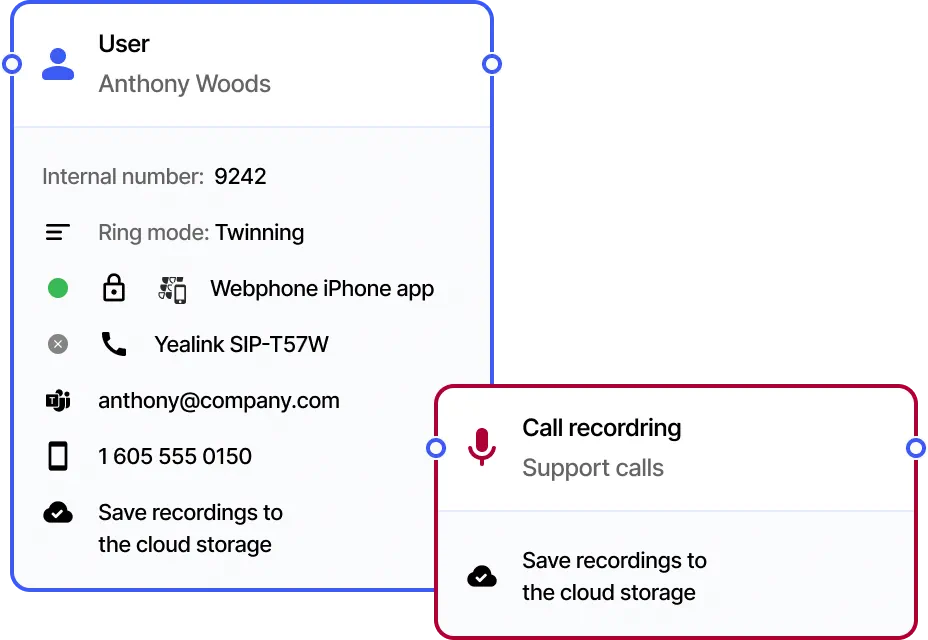The width and height of the screenshot is (928, 640).
Task: Click Yealink SIP-T57W device label
Action: click(x=241, y=345)
